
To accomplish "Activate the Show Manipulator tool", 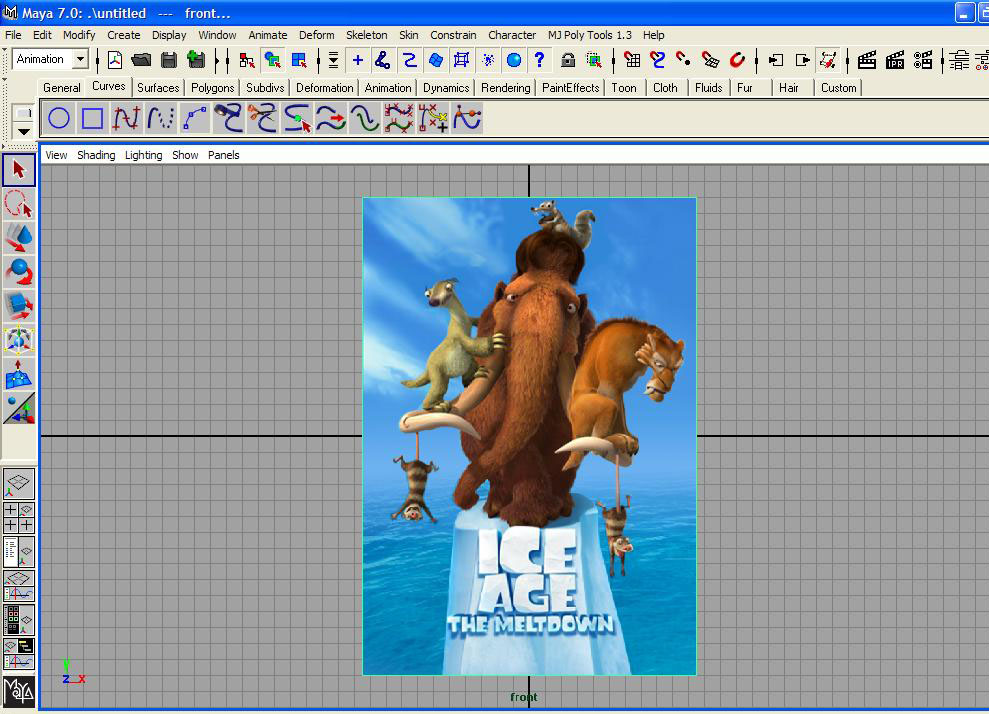I will [19, 409].
